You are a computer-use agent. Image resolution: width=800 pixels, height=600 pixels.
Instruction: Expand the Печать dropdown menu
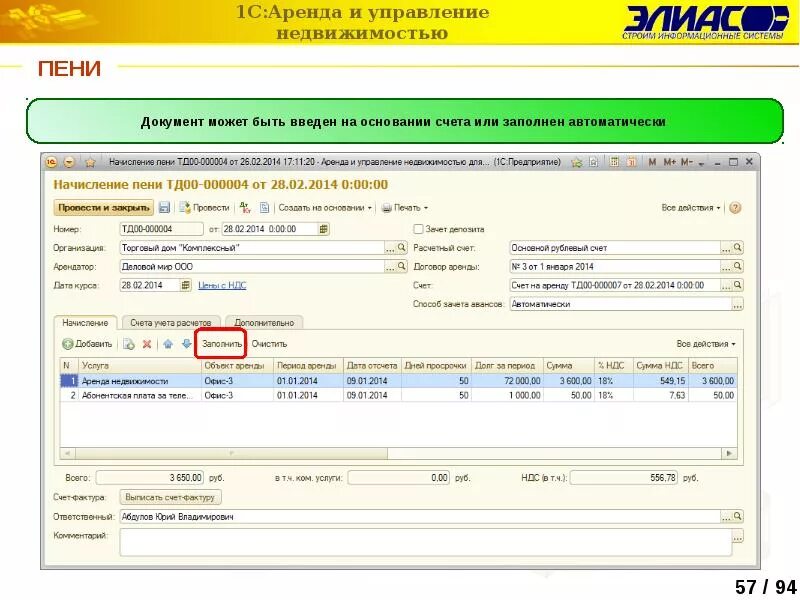click(x=405, y=208)
